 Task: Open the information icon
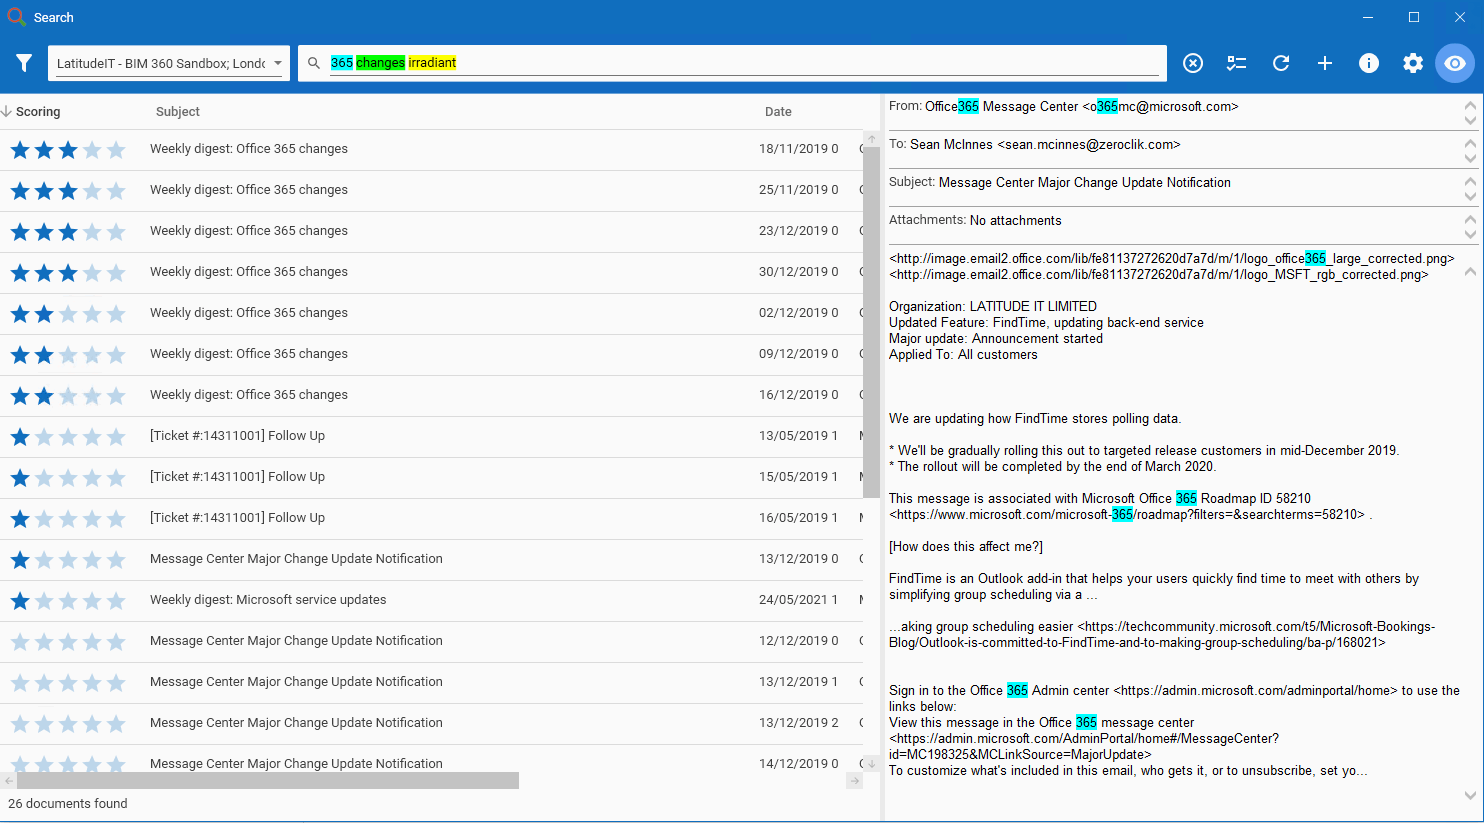pyautogui.click(x=1369, y=63)
